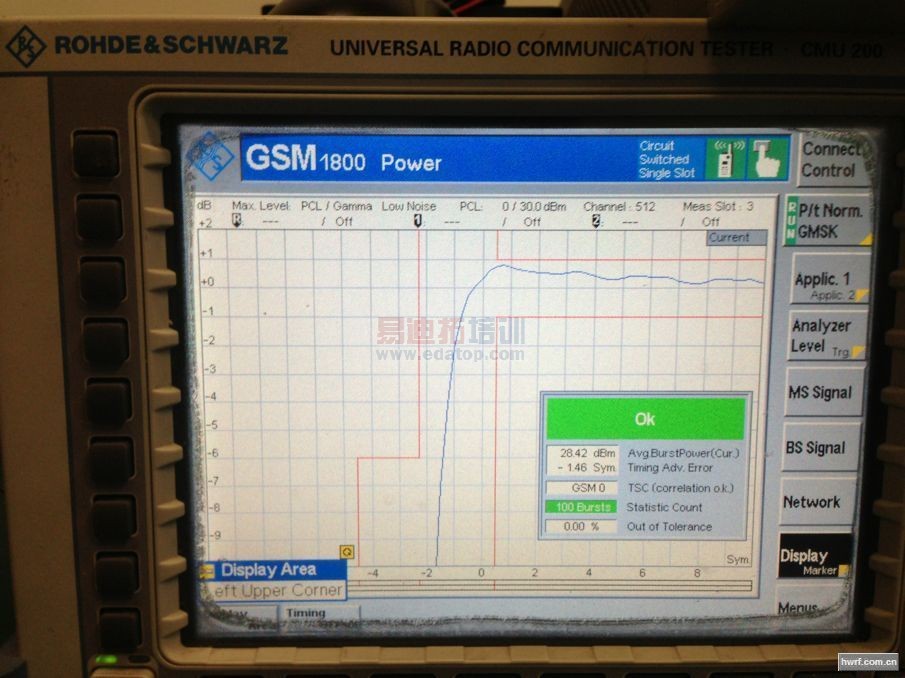Open the Network softkey
The height and width of the screenshot is (678, 905).
click(817, 502)
